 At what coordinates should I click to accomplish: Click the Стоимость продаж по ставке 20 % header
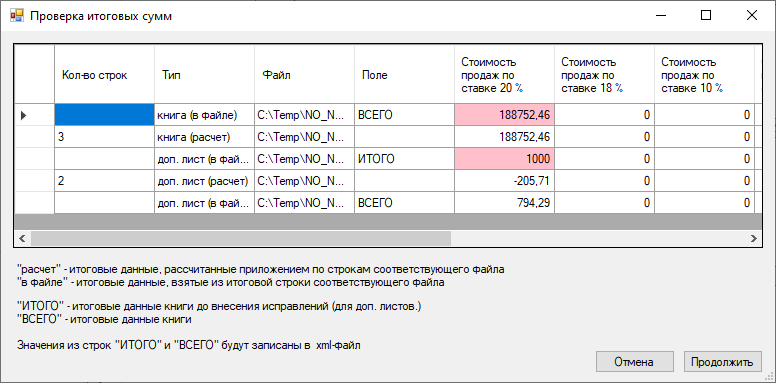coord(504,75)
